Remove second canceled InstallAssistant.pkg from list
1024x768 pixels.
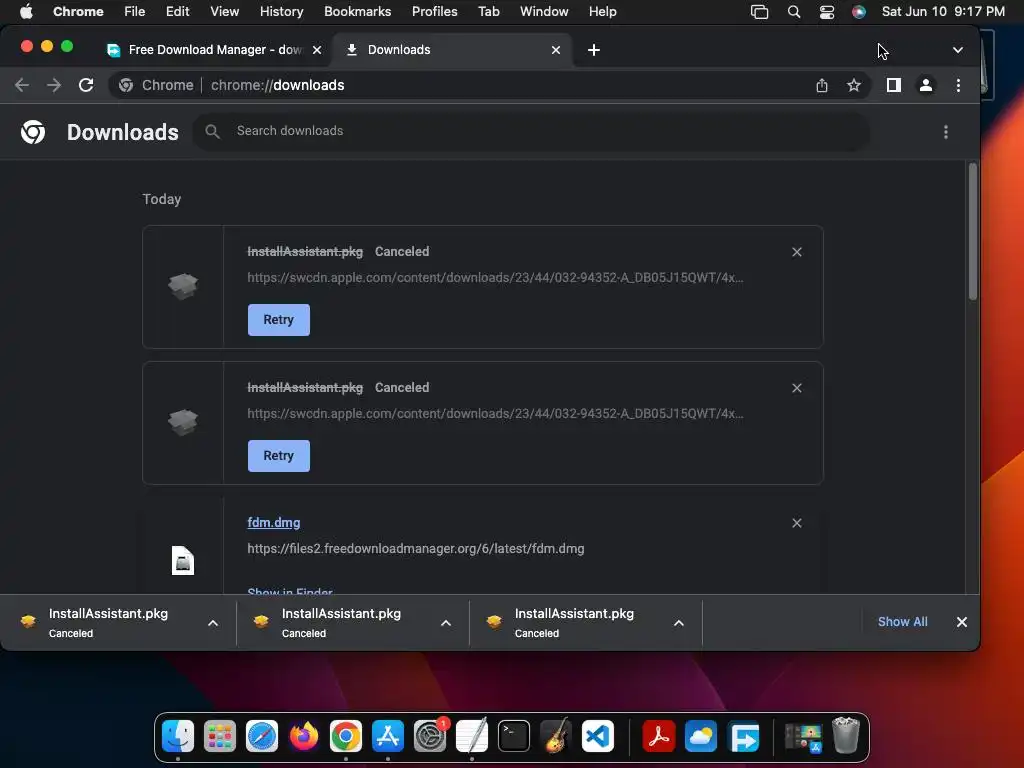pyautogui.click(x=797, y=388)
